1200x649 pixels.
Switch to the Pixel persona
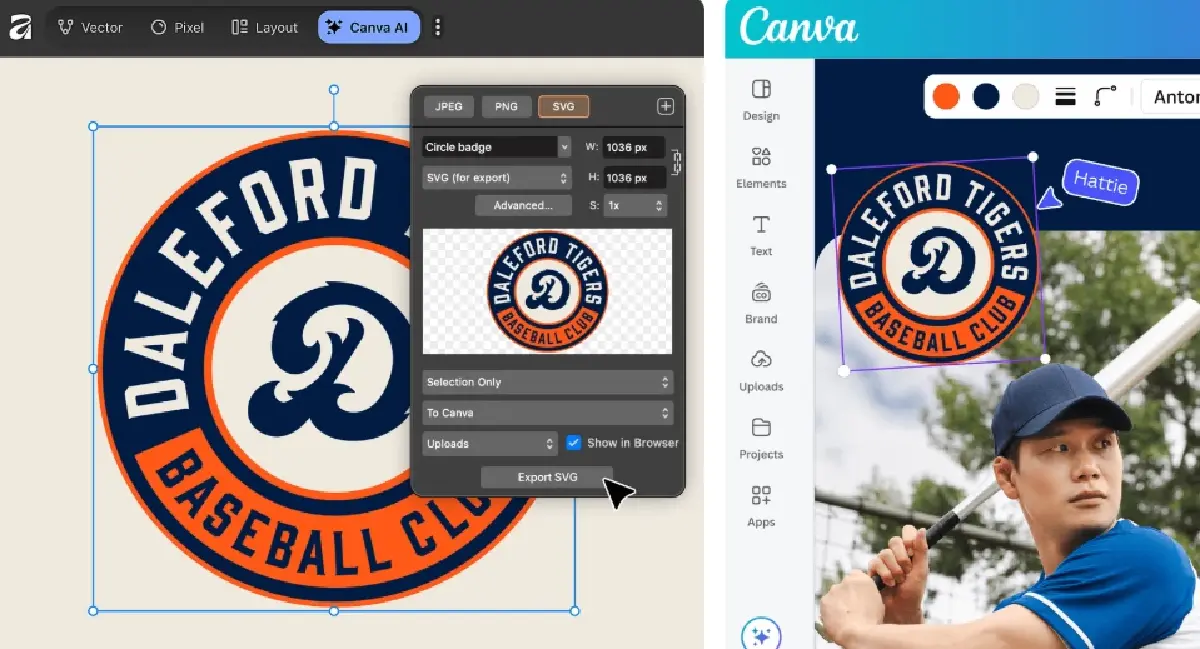(177, 27)
